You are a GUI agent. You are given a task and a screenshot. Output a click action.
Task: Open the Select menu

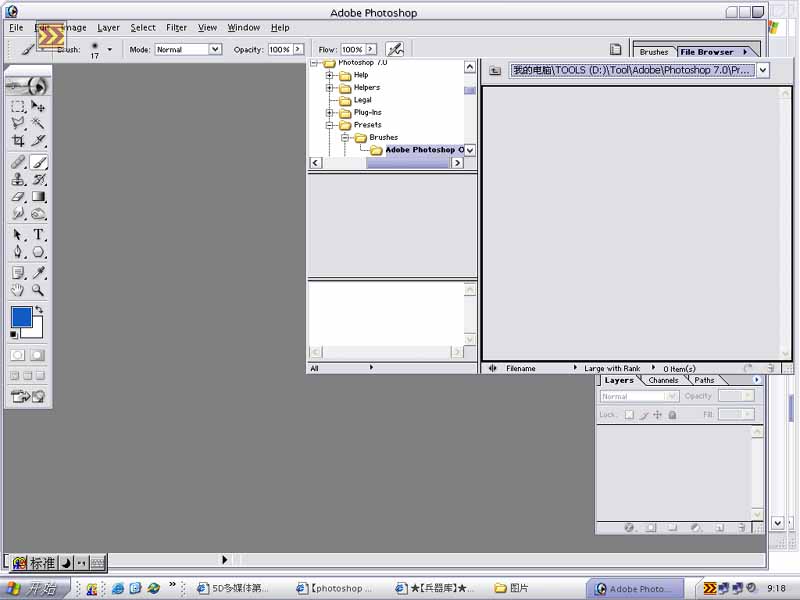143,28
